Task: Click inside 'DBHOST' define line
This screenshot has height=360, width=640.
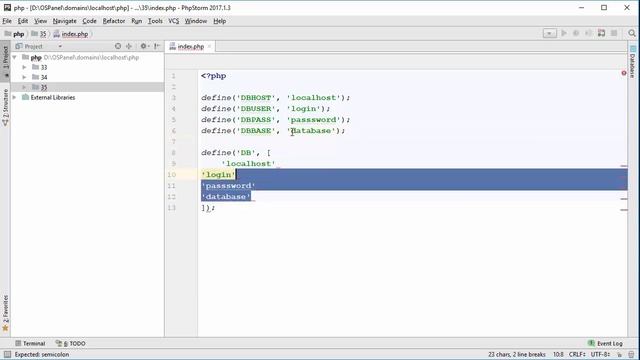Action: click(276, 98)
